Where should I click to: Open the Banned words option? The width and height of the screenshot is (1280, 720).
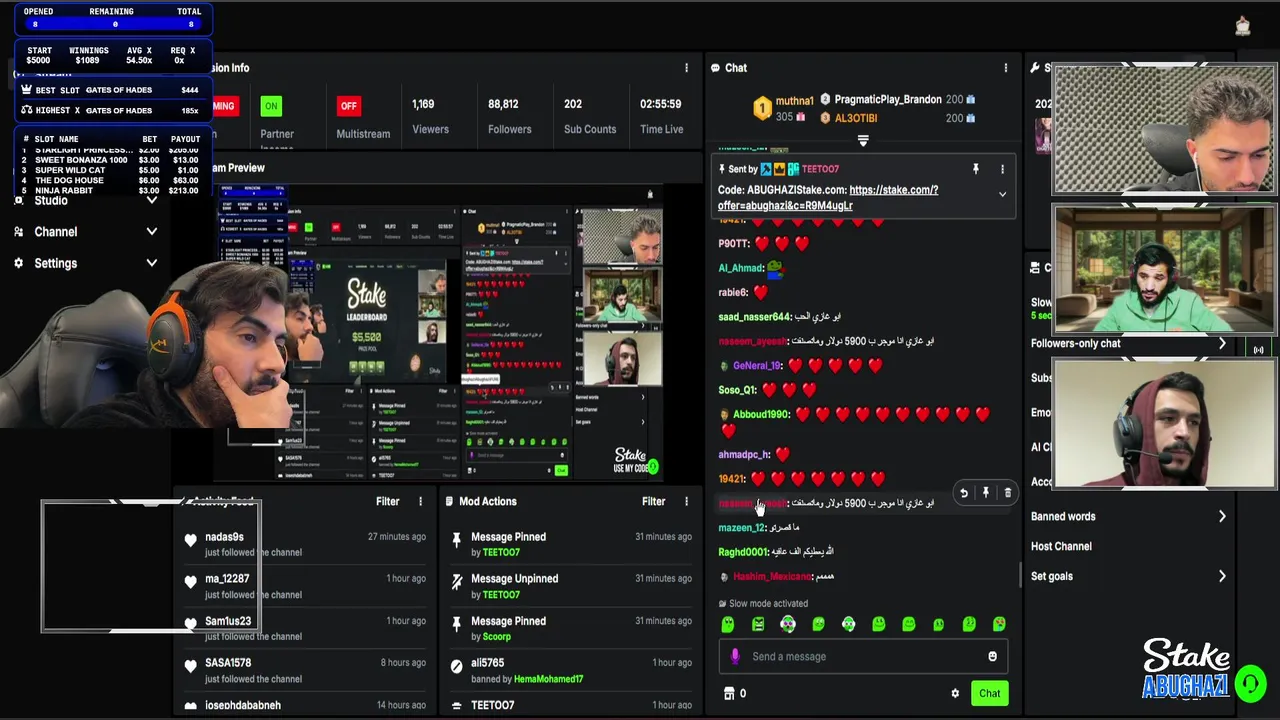click(1063, 517)
